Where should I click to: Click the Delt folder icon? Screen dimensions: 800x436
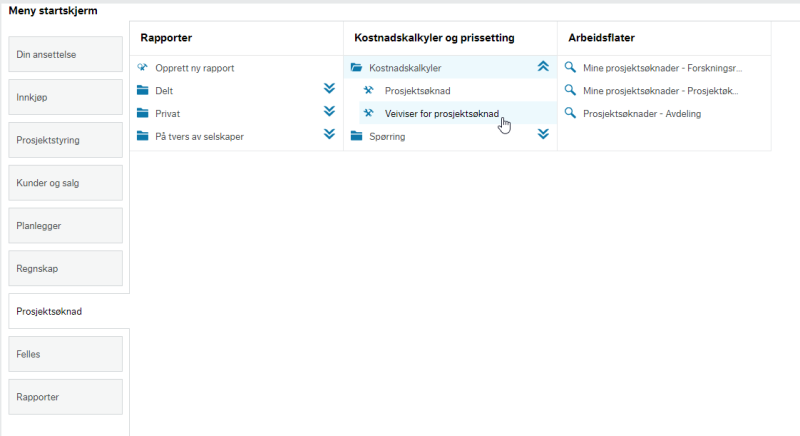pyautogui.click(x=143, y=90)
